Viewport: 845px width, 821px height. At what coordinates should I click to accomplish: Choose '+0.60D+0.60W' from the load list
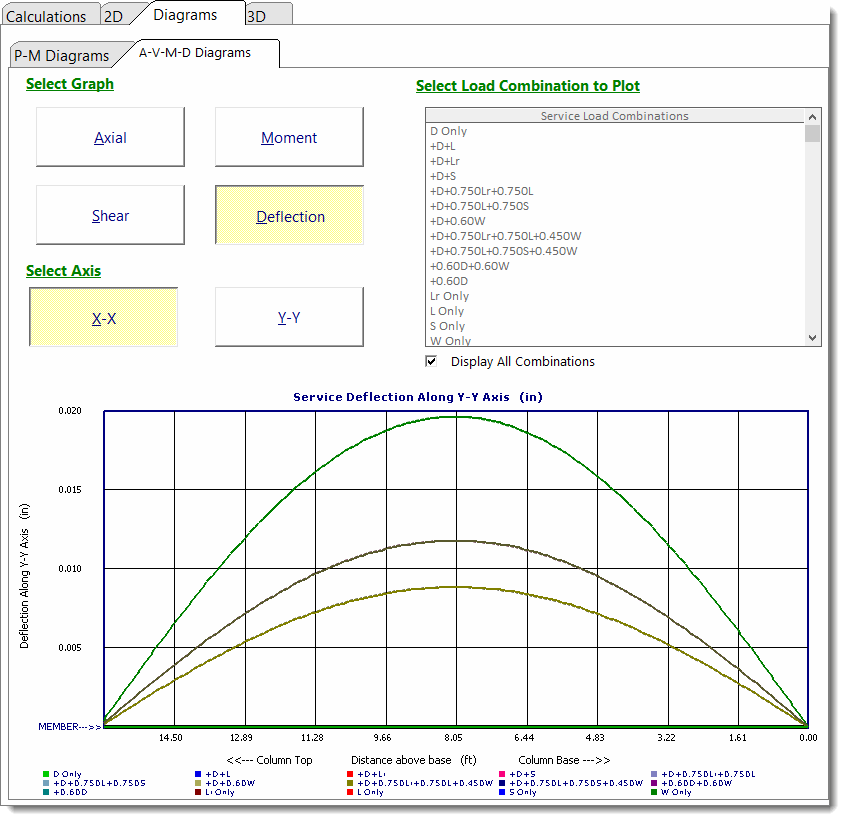tap(469, 266)
